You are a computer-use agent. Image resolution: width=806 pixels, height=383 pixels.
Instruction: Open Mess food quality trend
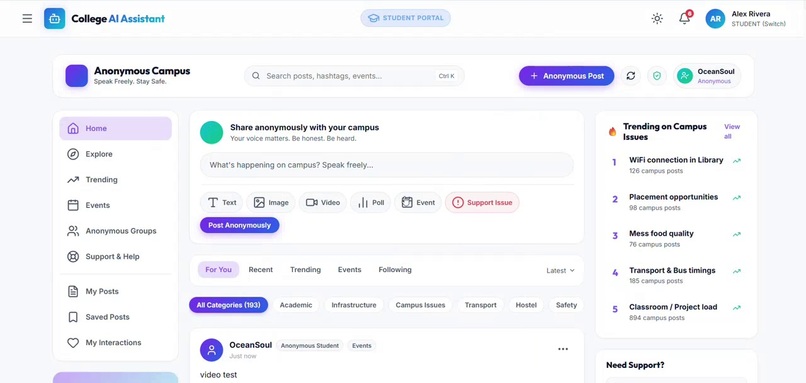pos(676,238)
